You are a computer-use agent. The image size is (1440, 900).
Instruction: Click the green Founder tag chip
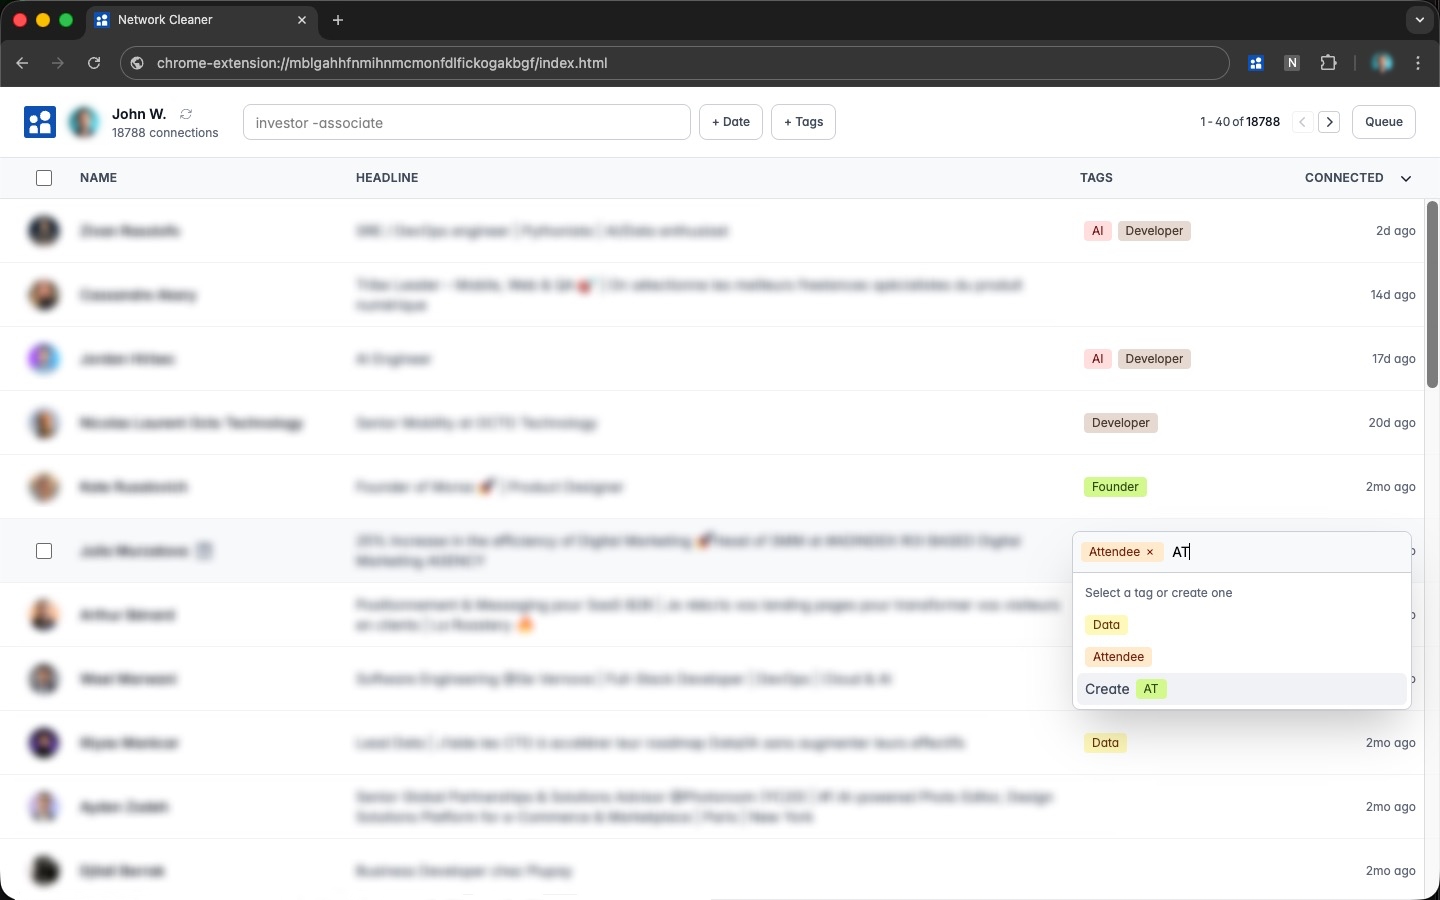(1115, 487)
